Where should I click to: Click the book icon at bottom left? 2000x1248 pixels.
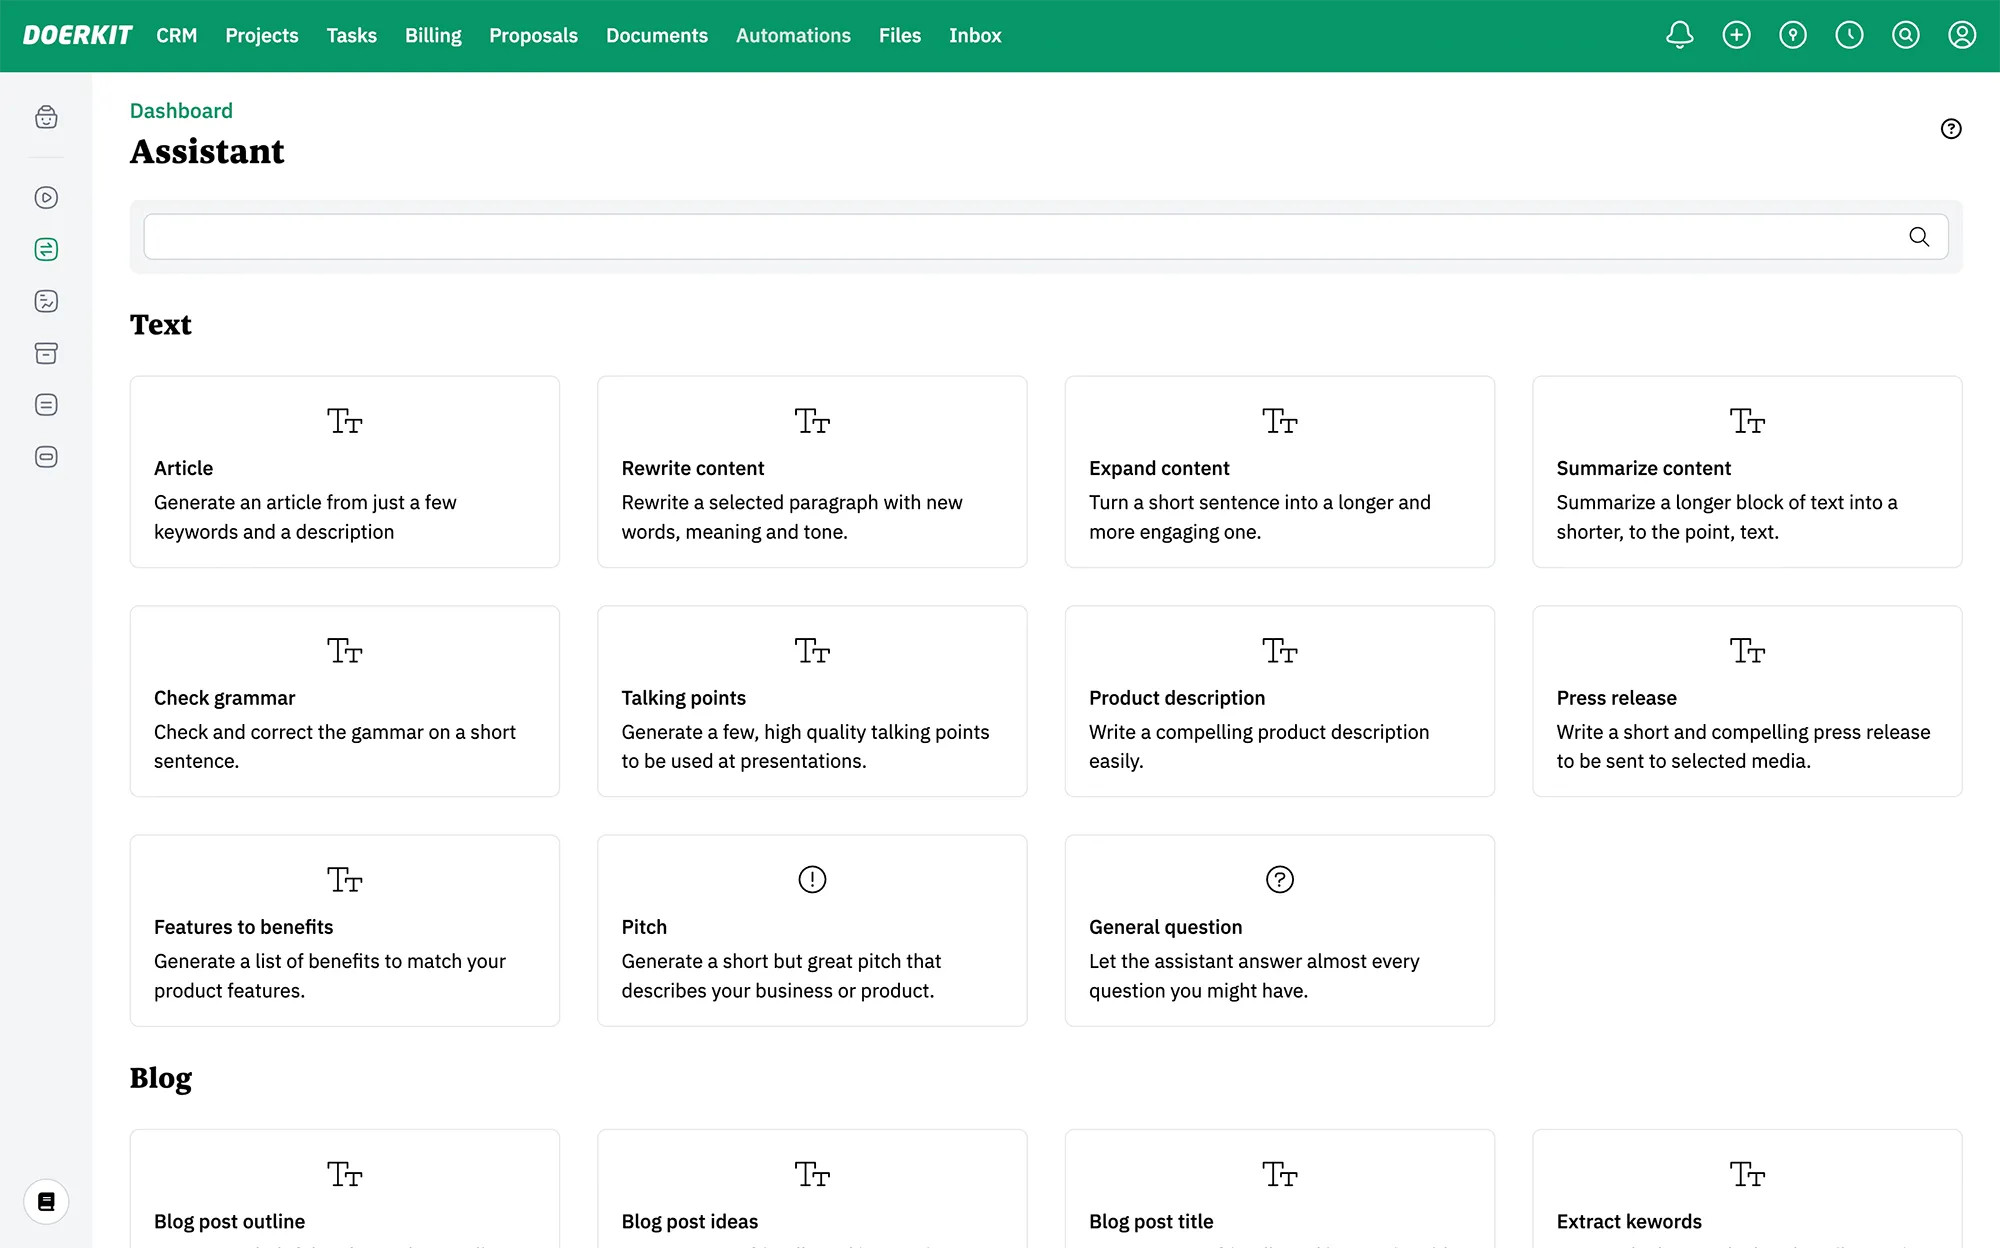46,1201
